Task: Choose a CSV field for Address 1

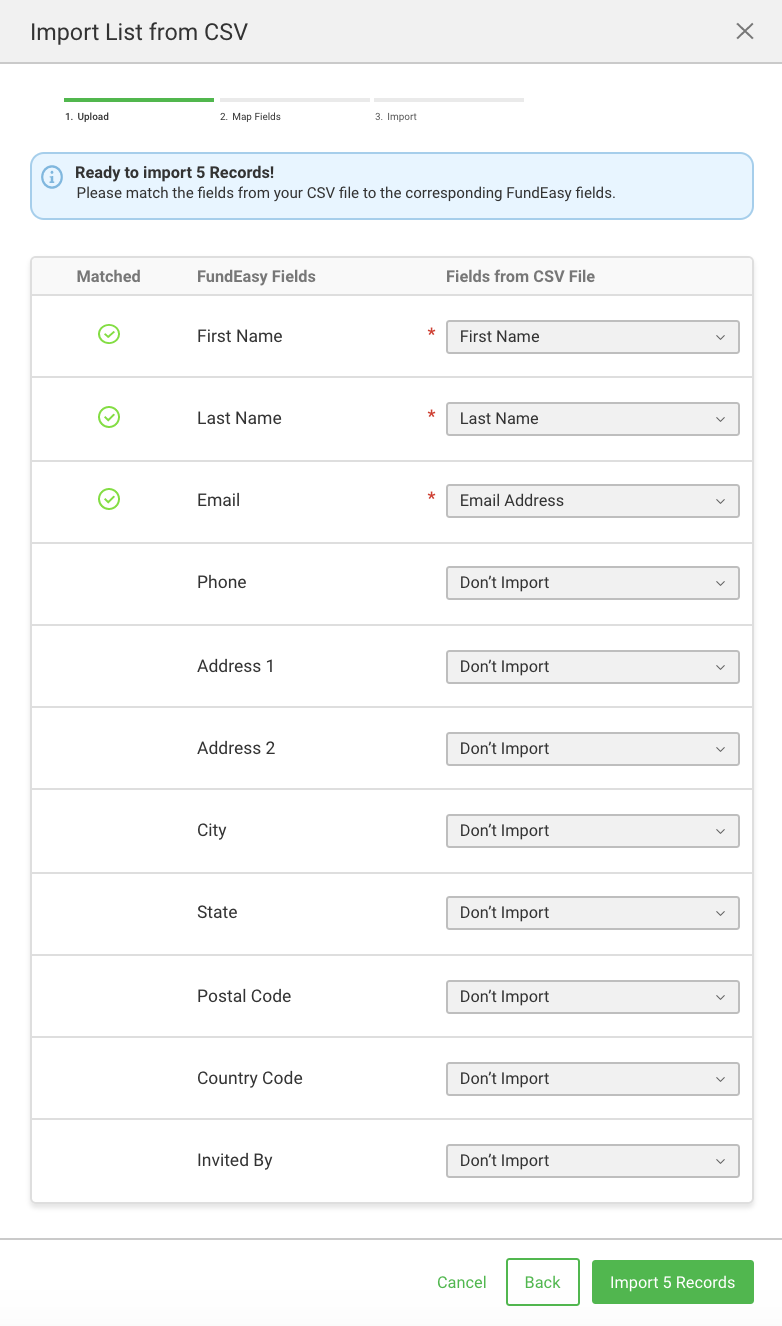Action: click(592, 667)
